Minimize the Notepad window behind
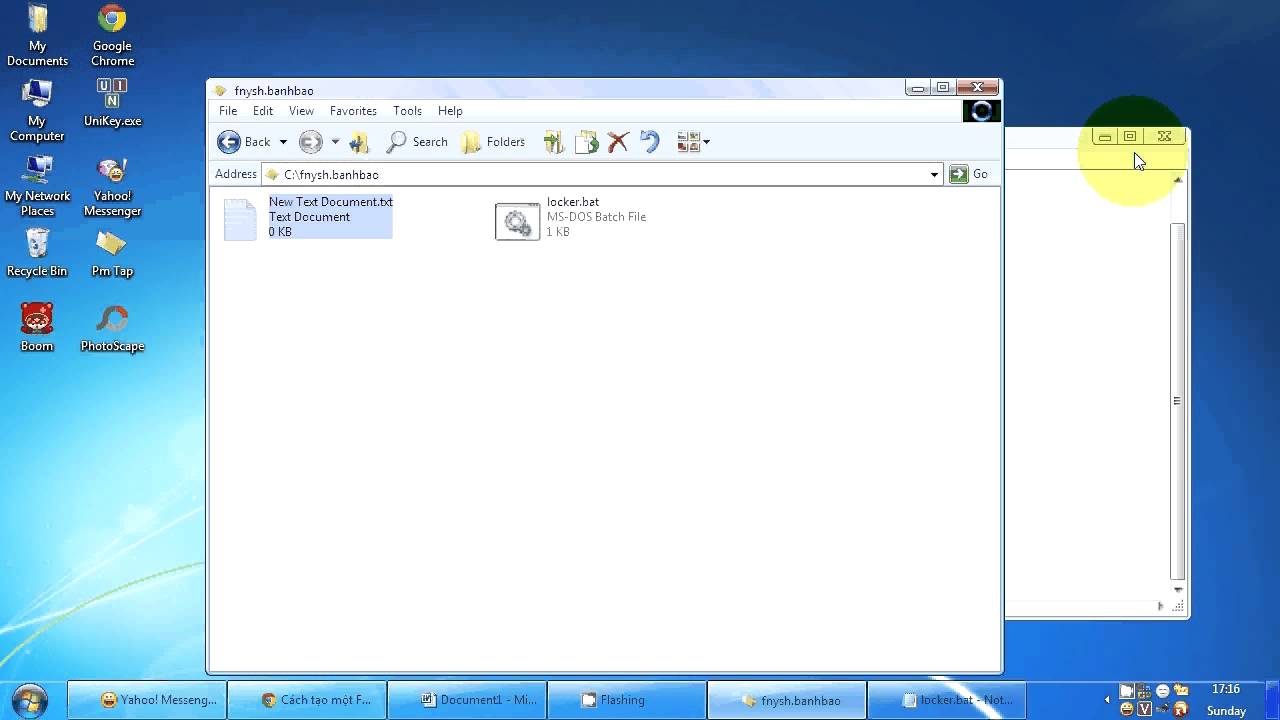Image resolution: width=1280 pixels, height=720 pixels. [x=1105, y=136]
